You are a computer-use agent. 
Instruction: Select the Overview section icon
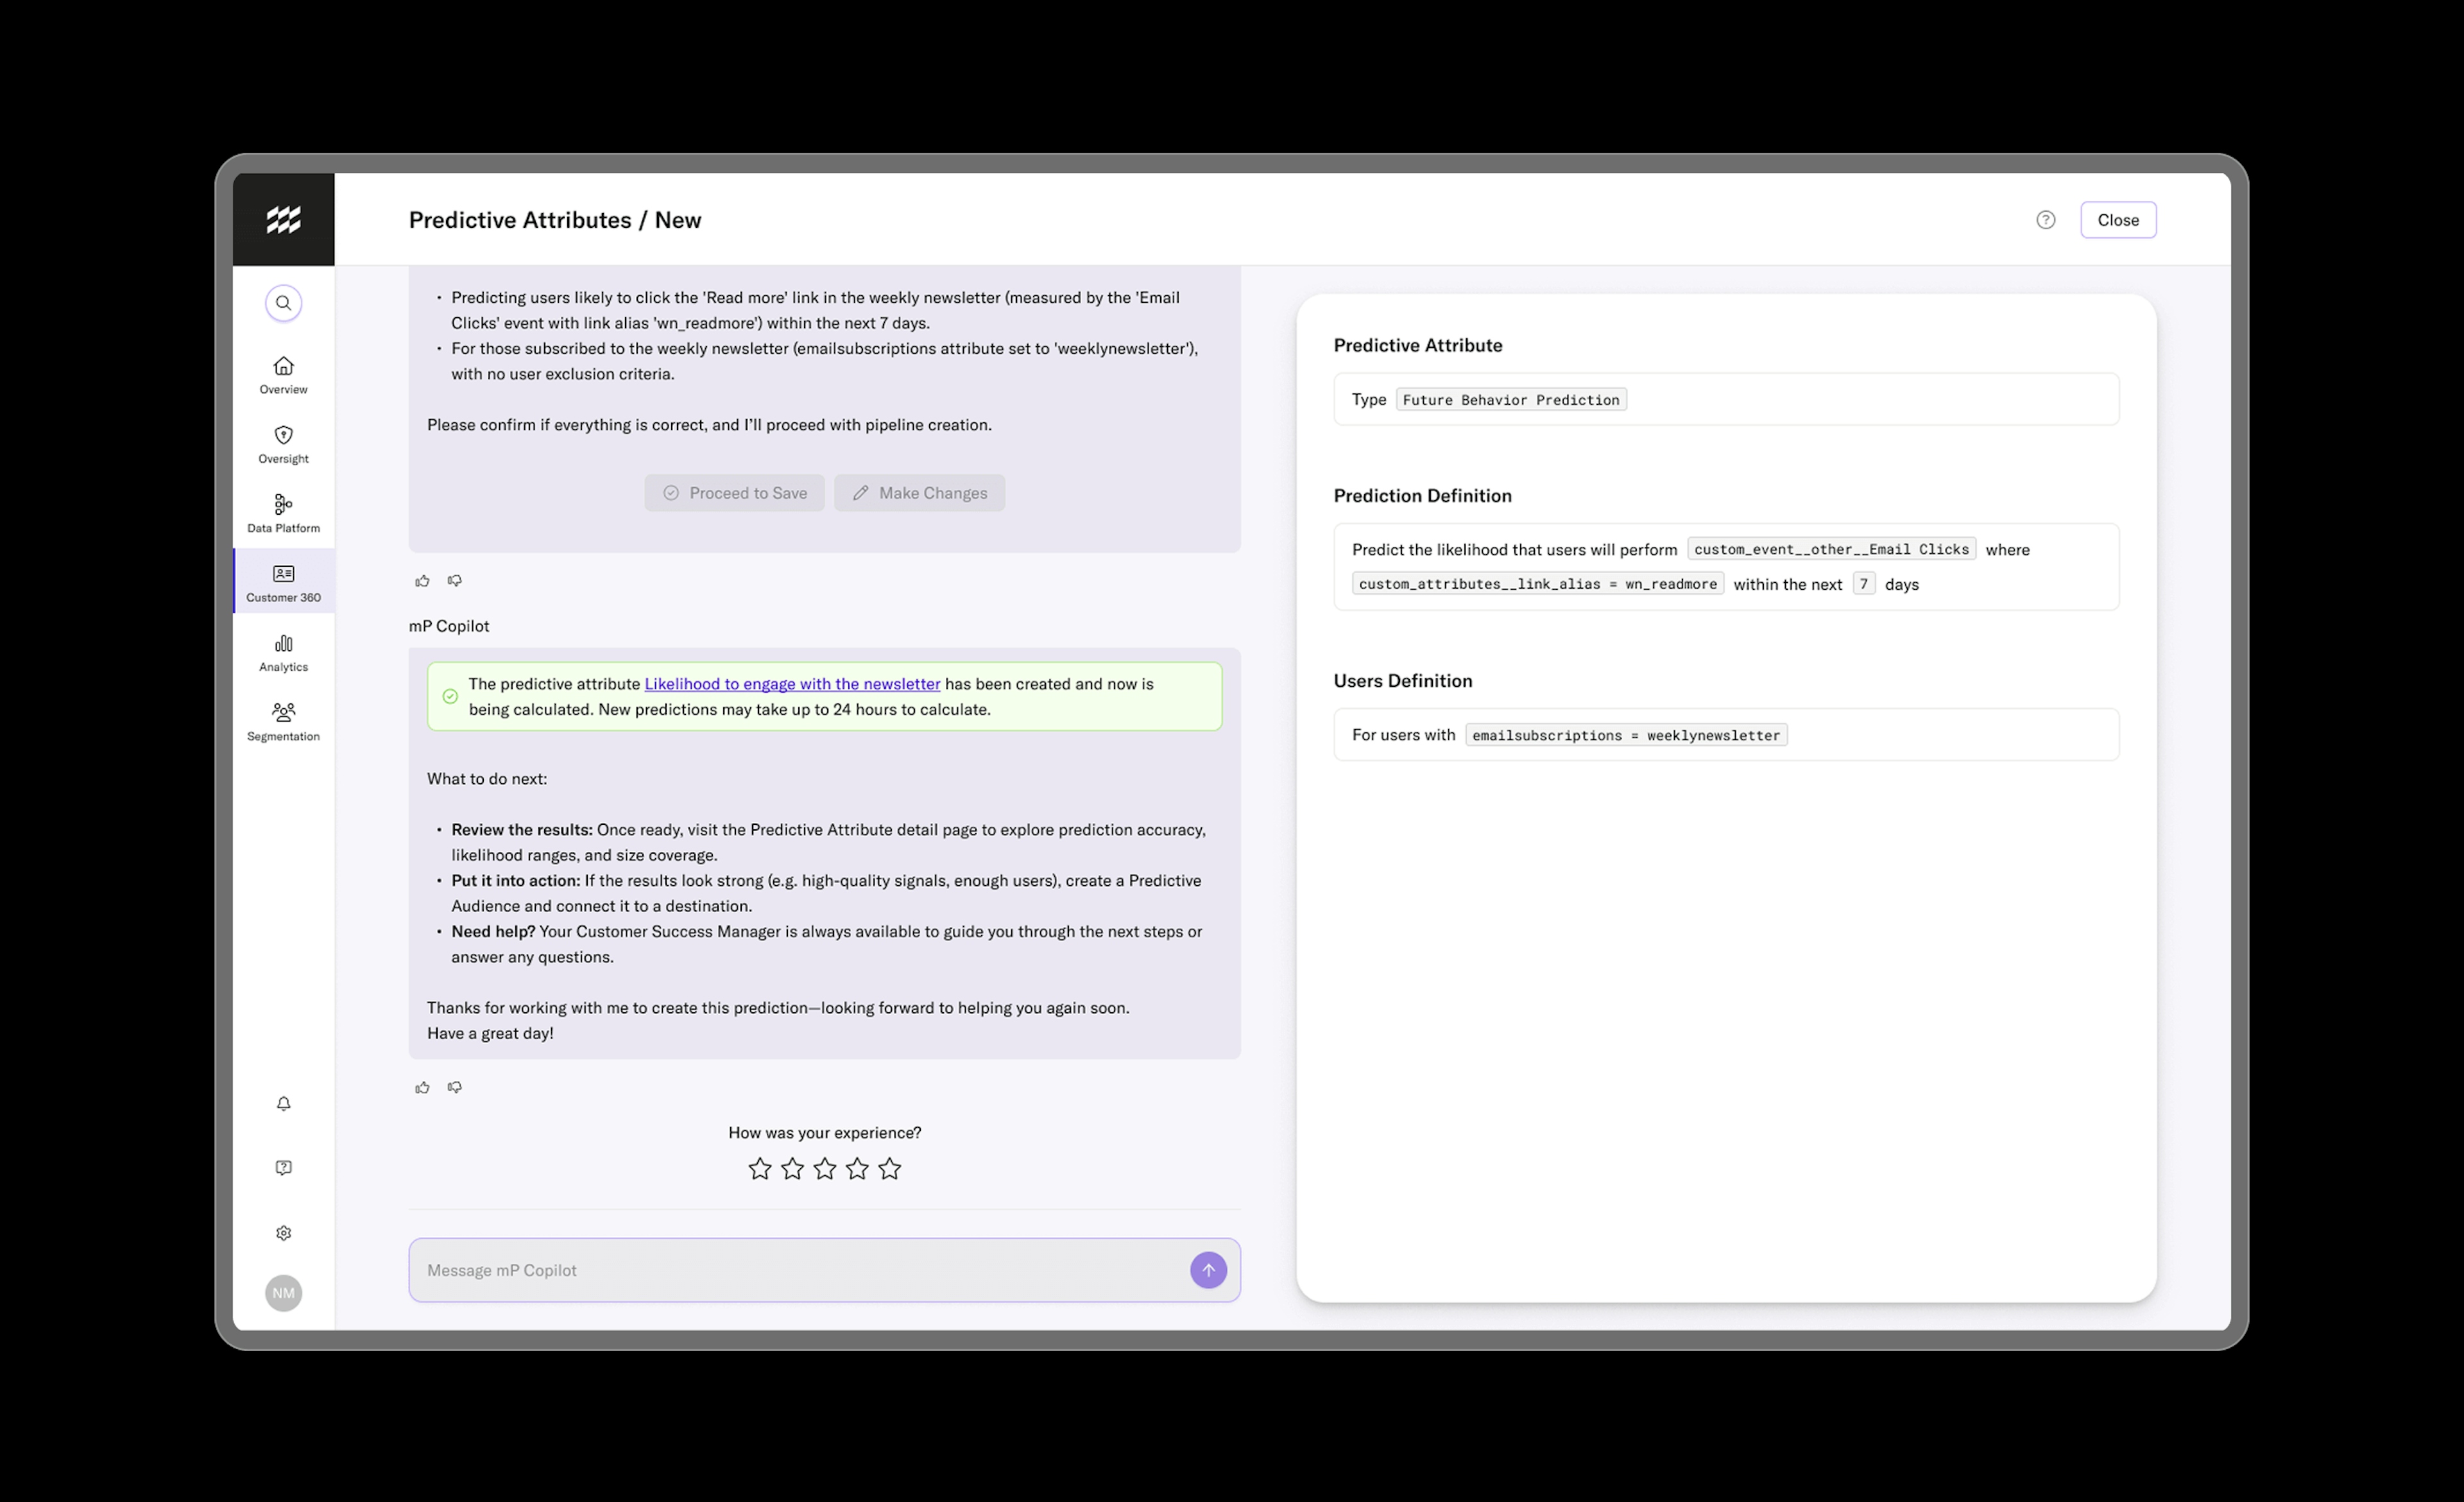pos(283,374)
